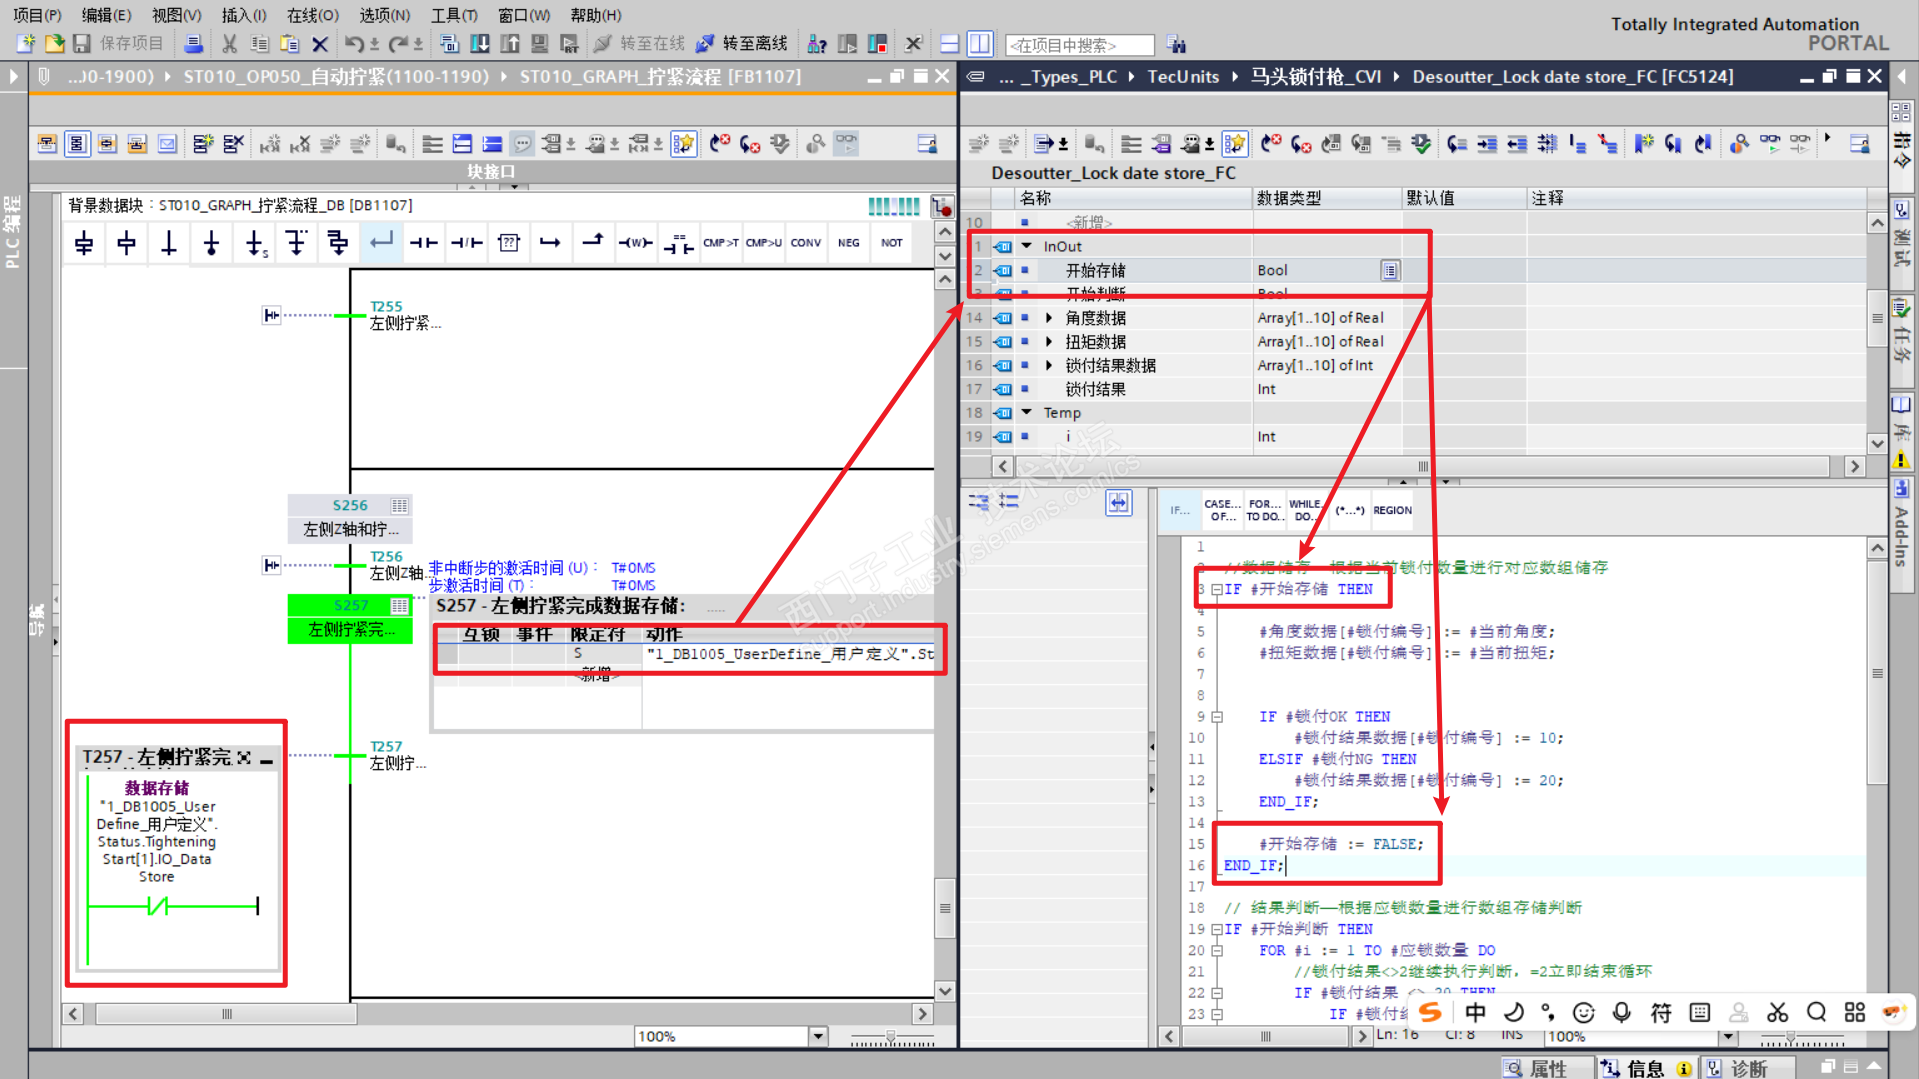This screenshot has width=1919, height=1079.
Task: Download to device icon in main toolbar
Action: 480,44
